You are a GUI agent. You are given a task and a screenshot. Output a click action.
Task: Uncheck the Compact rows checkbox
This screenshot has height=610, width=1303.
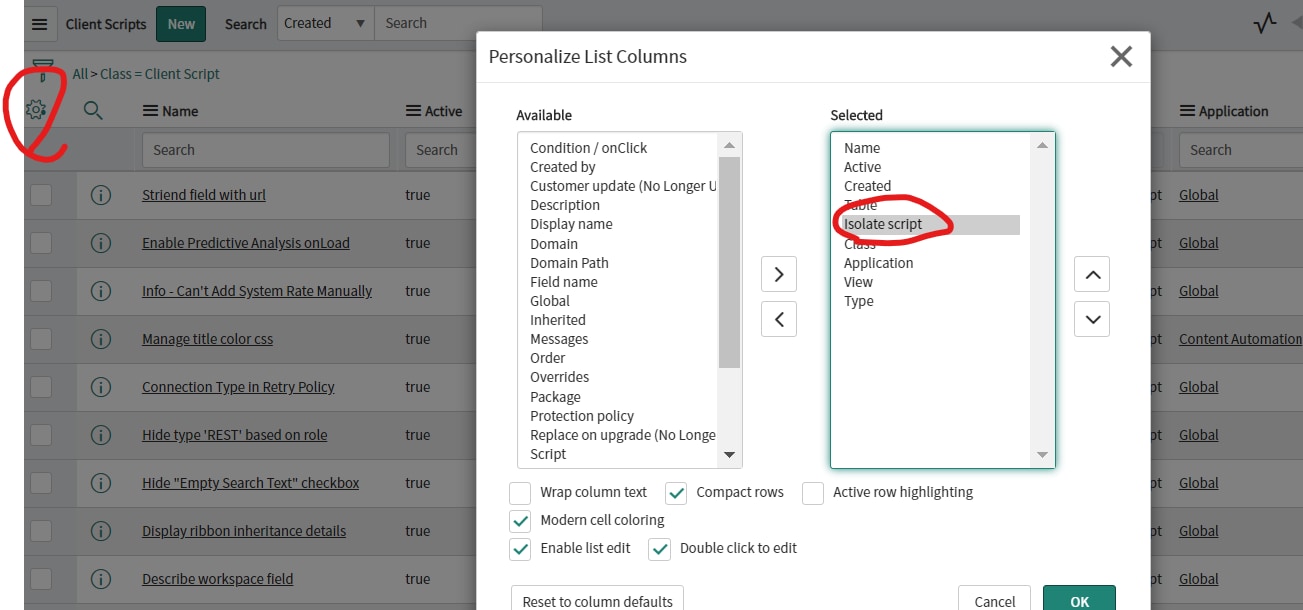pos(677,493)
